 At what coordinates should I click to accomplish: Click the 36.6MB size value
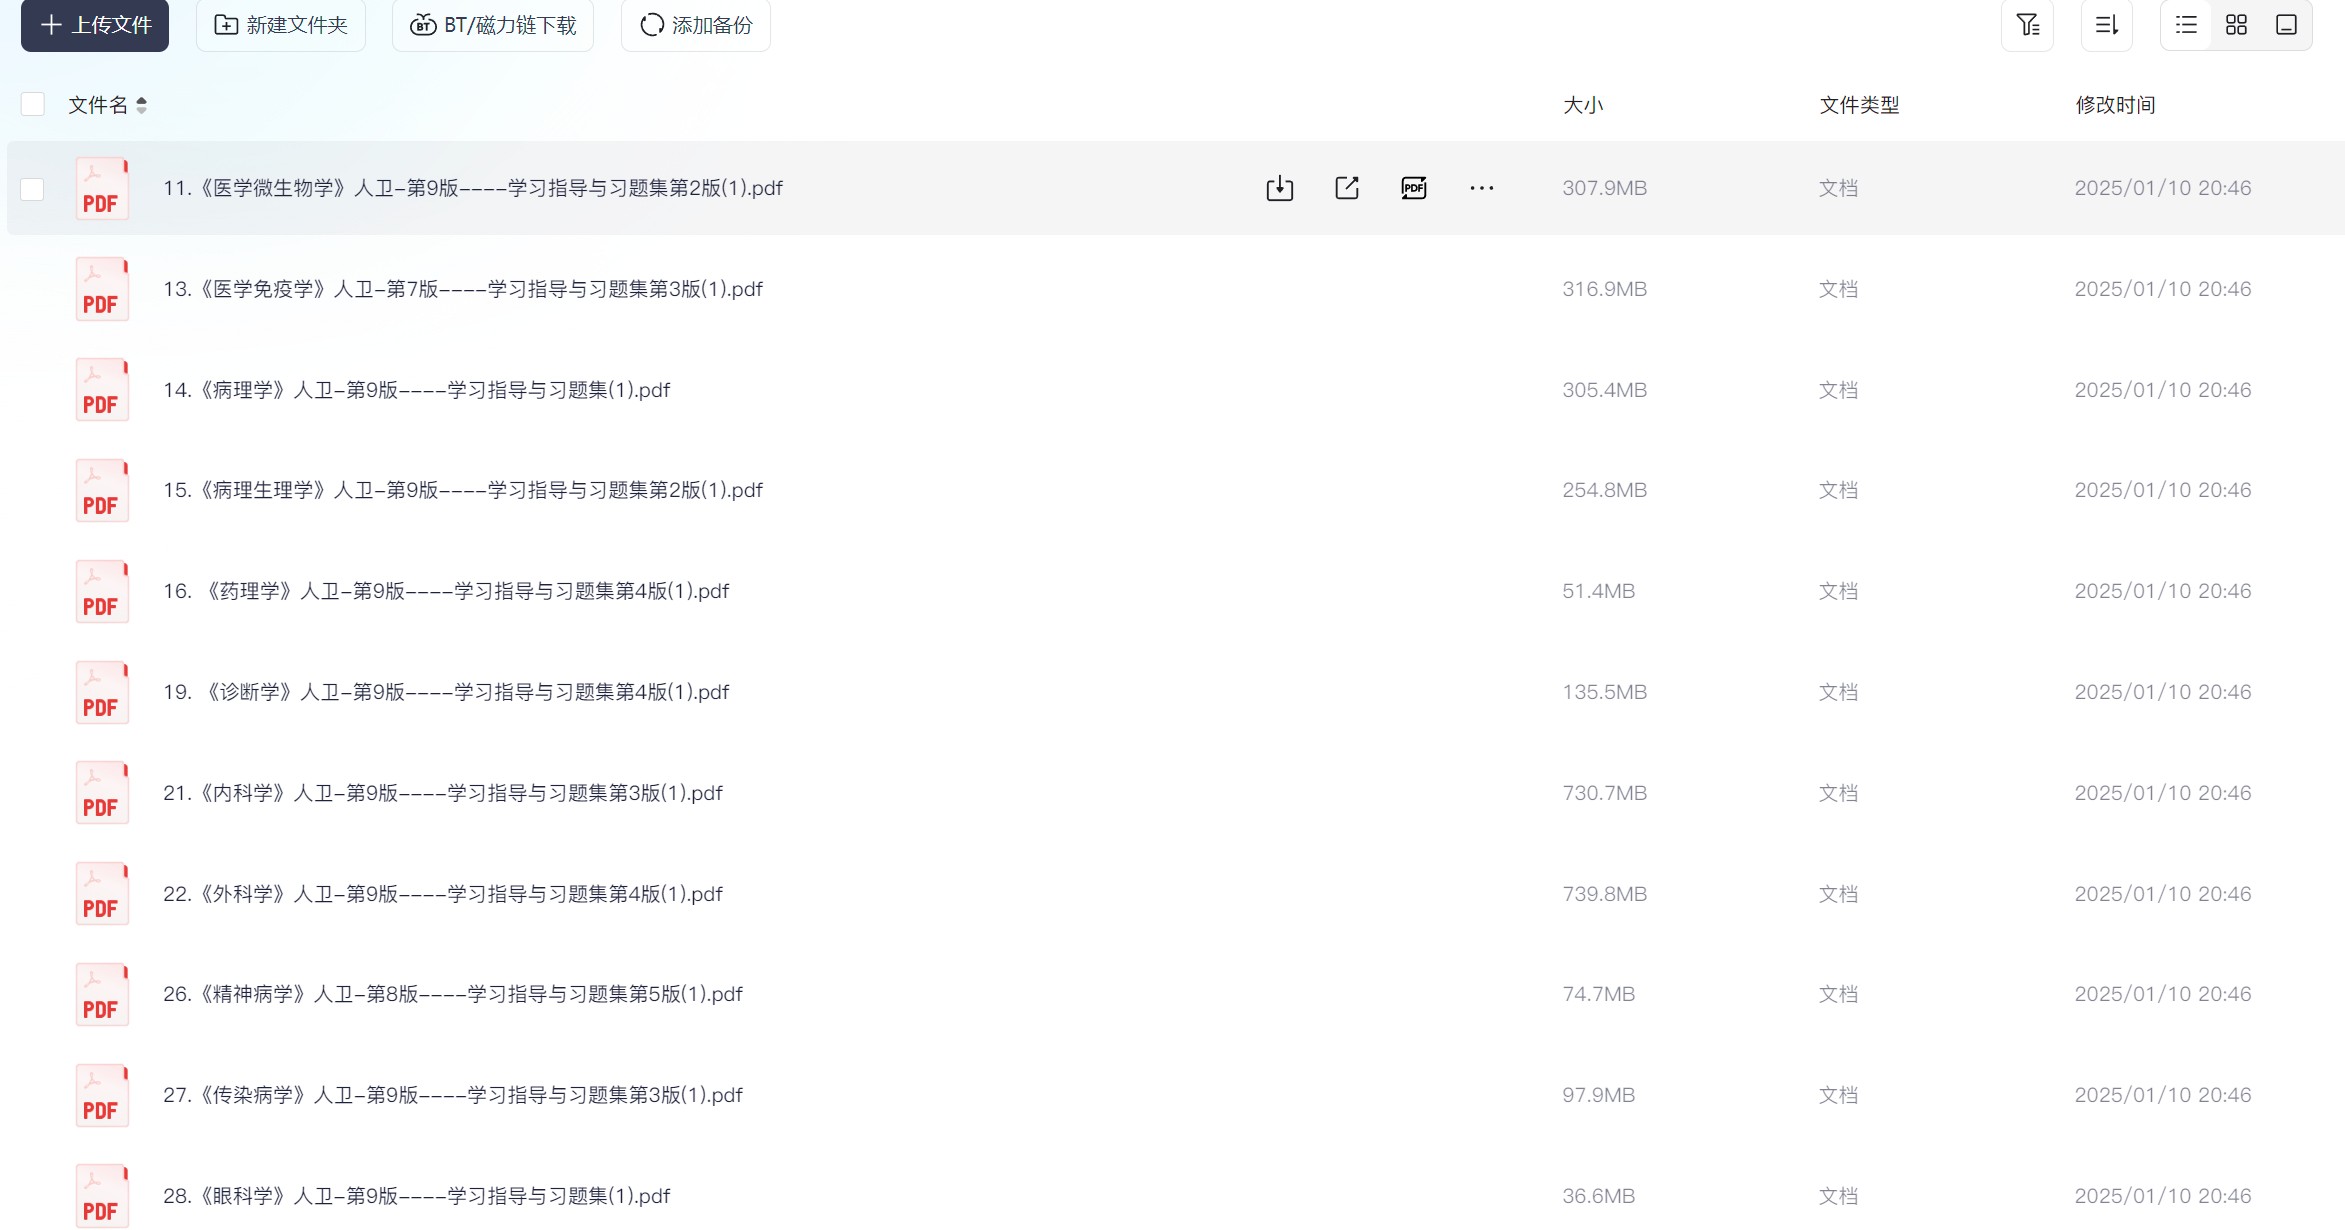point(1598,1196)
